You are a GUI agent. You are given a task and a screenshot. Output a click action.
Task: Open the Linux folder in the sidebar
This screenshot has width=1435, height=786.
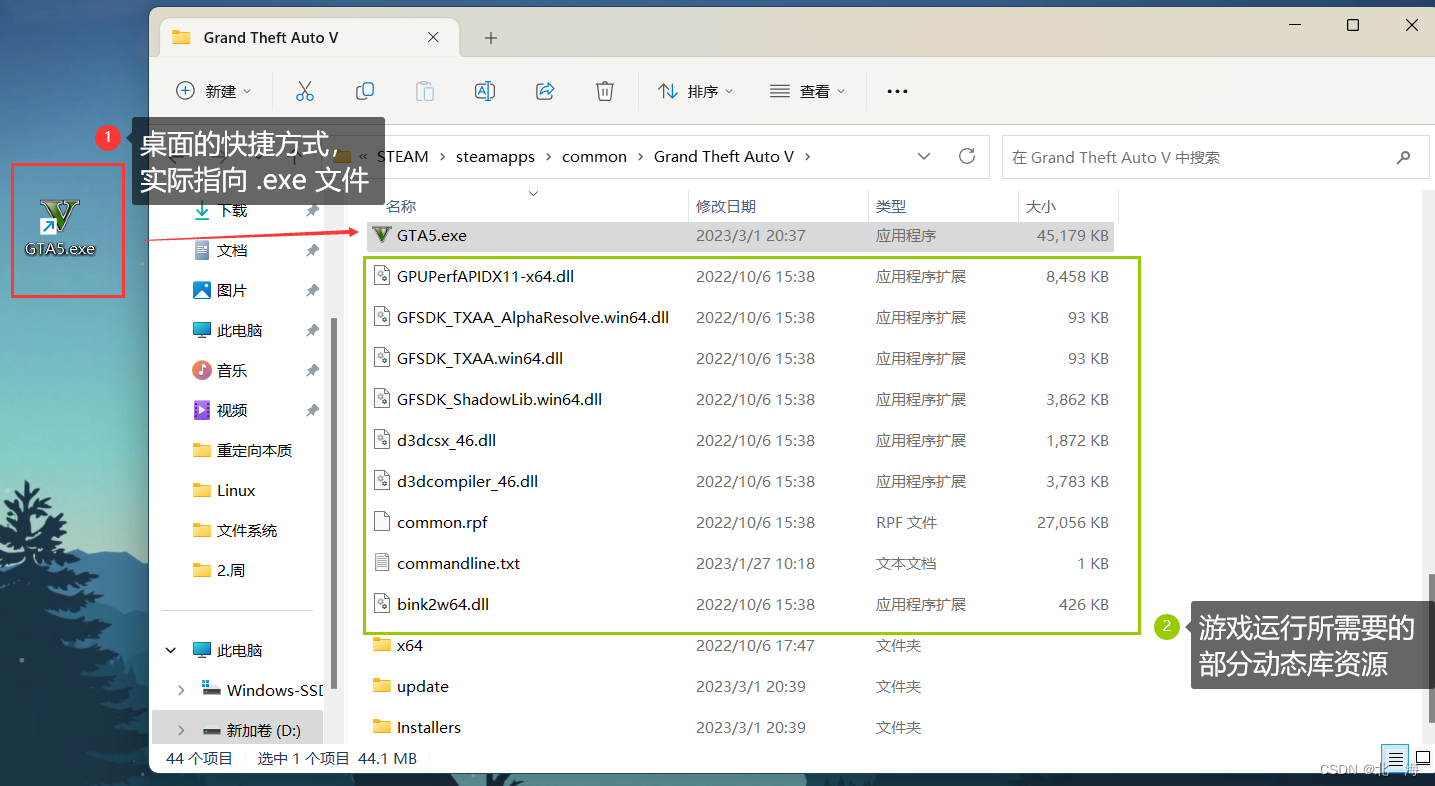(225, 490)
